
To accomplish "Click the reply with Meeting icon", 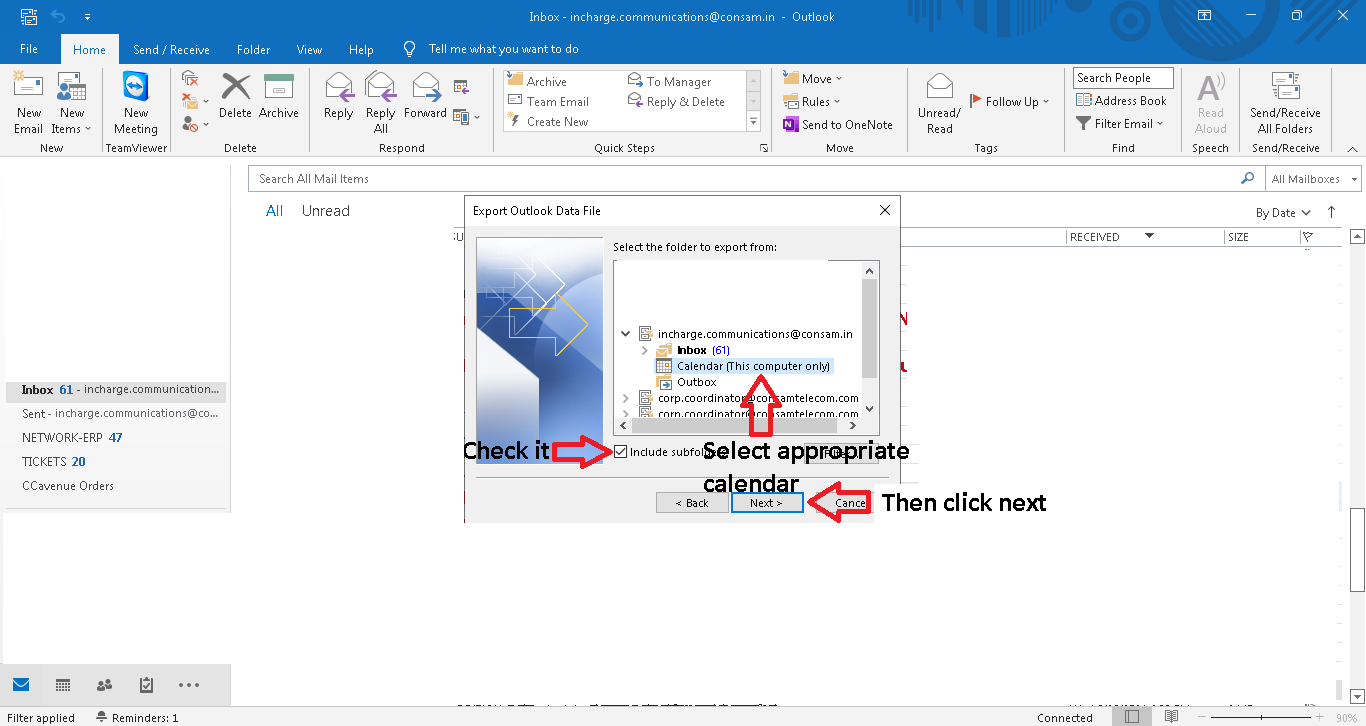I will (461, 86).
